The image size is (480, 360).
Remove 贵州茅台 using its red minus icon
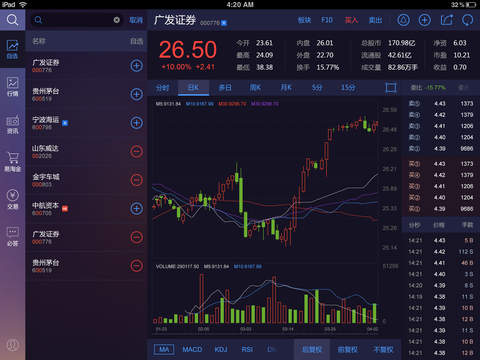136,266
